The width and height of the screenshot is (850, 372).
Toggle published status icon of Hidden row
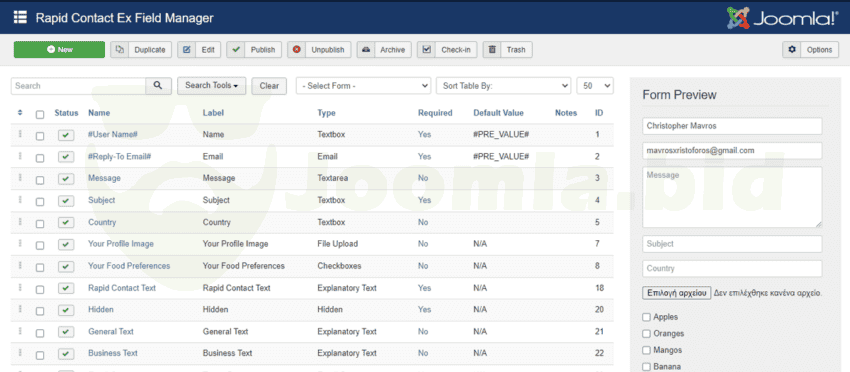pyautogui.click(x=66, y=310)
